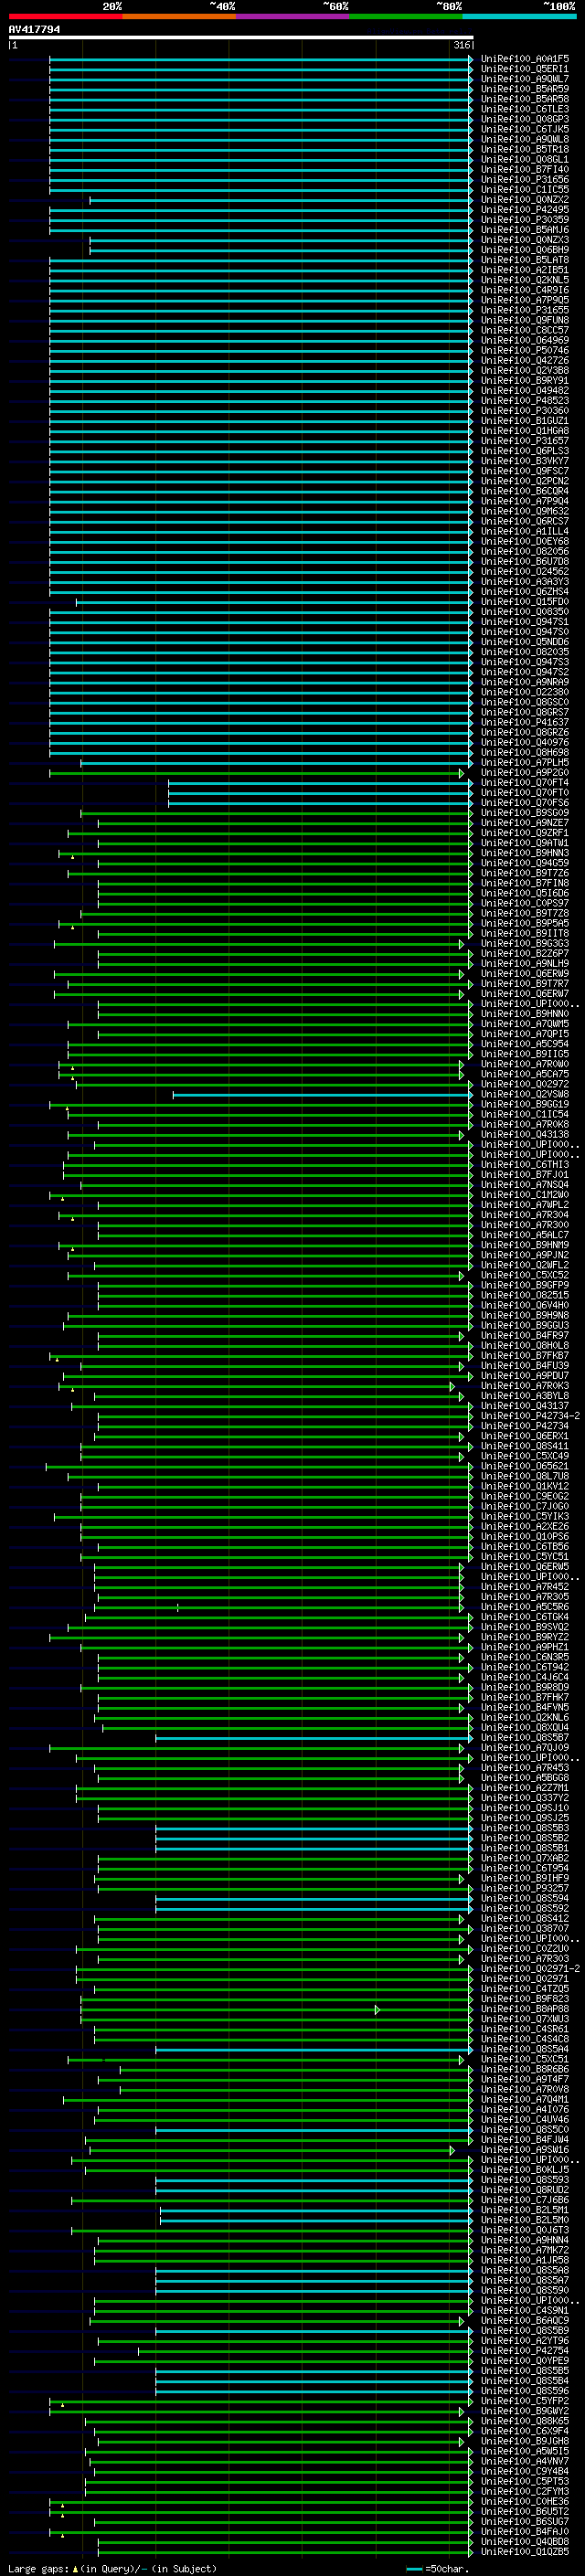Click hit label UniRef100_A2YT96
This screenshot has width=585, height=2576.
click(525, 2342)
